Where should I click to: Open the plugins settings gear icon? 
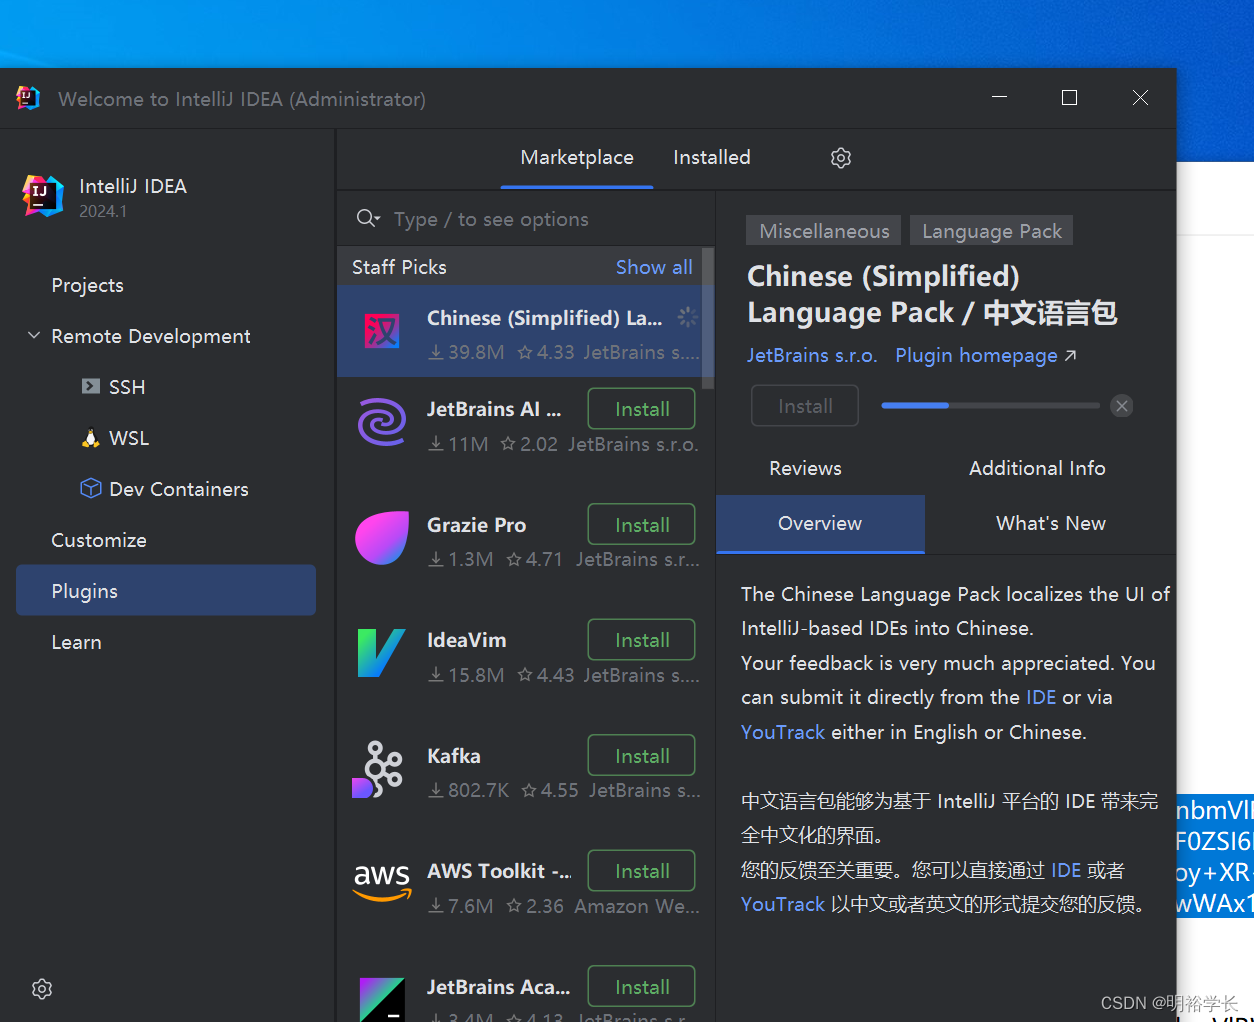pyautogui.click(x=841, y=158)
